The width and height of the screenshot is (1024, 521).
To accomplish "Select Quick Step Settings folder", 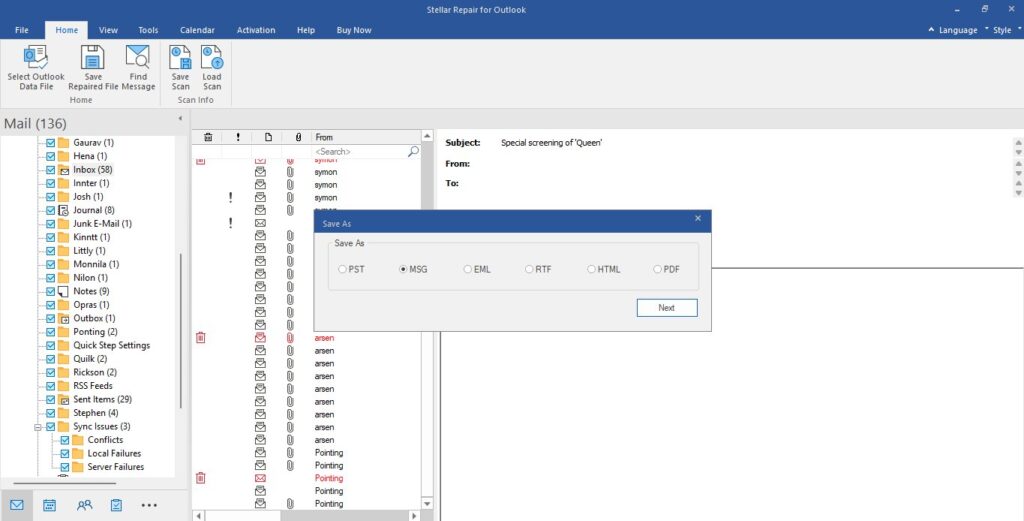I will click(x=112, y=345).
